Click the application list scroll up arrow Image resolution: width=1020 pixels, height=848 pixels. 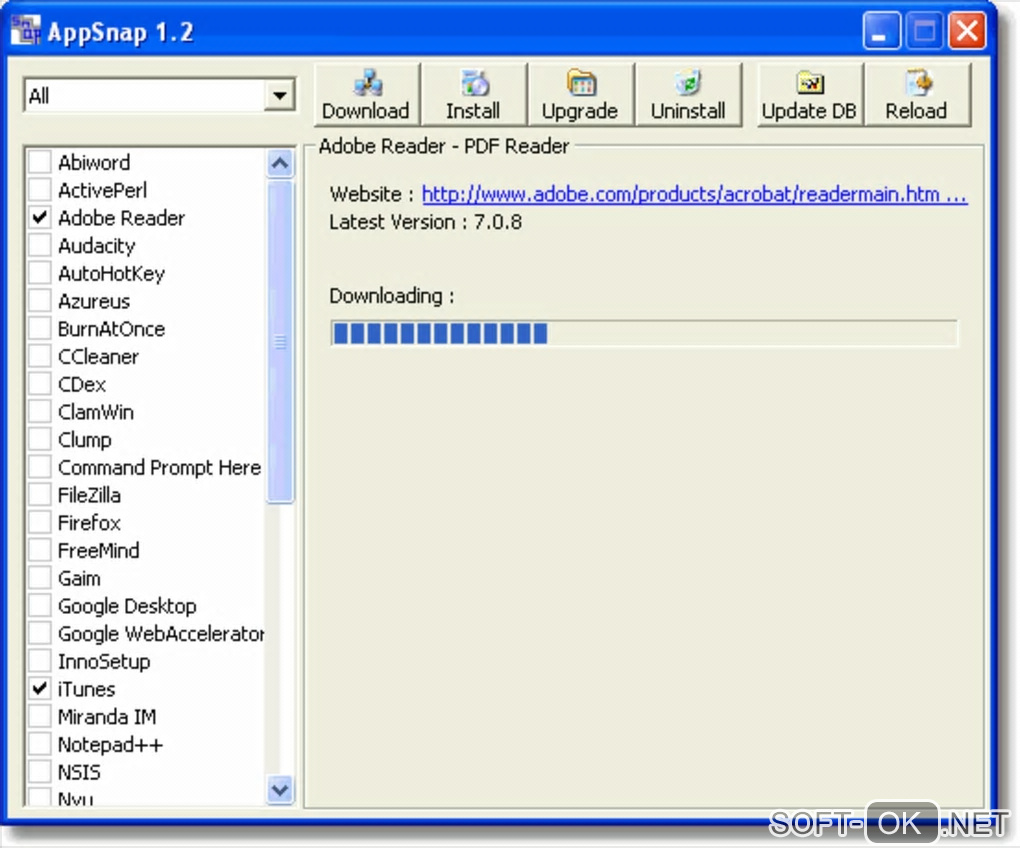pyautogui.click(x=280, y=163)
